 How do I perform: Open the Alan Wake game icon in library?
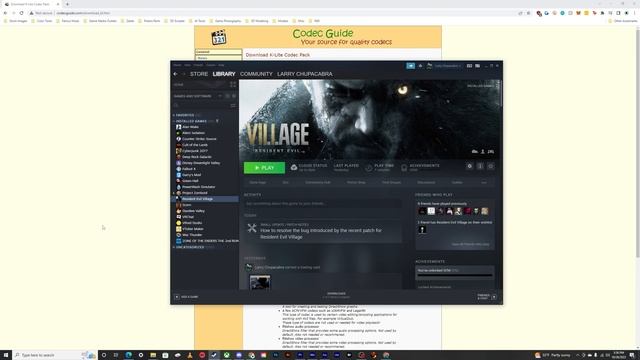[178, 127]
